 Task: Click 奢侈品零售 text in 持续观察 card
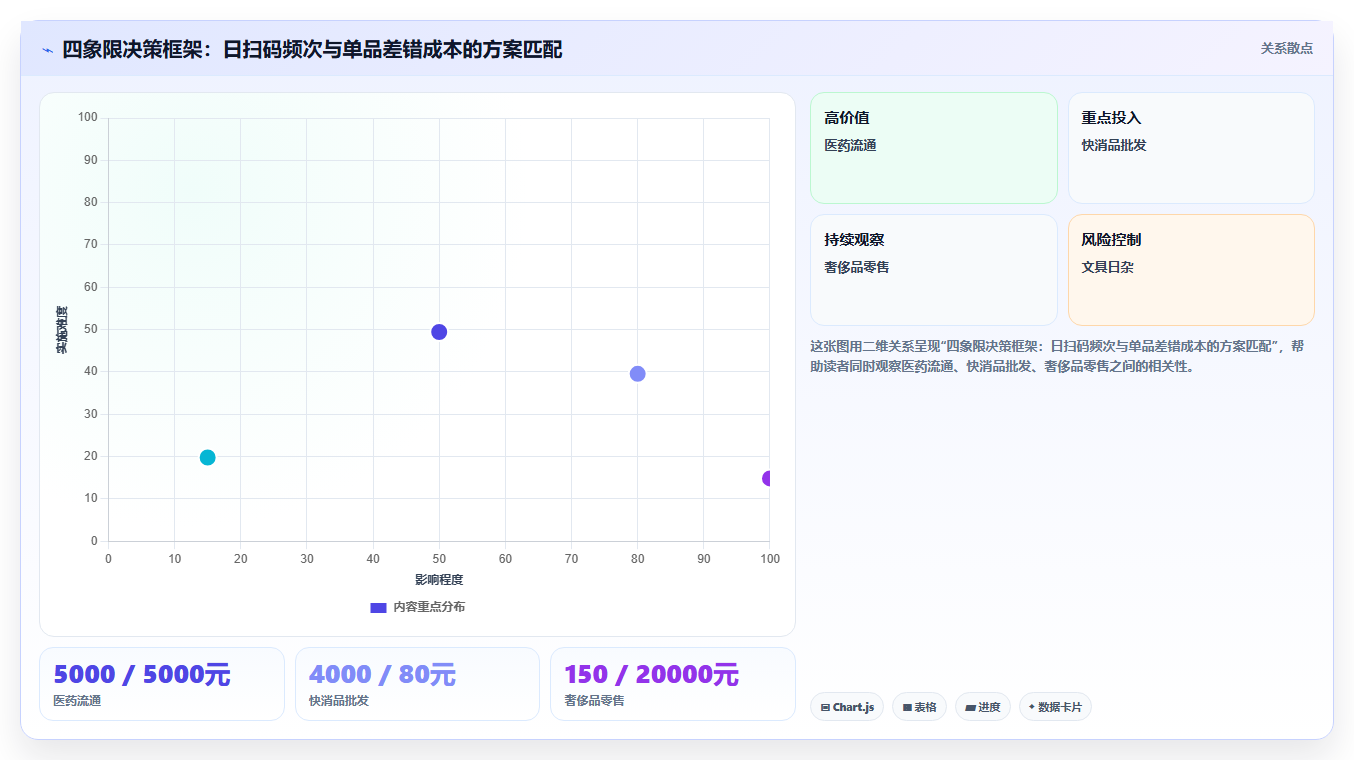pos(857,267)
